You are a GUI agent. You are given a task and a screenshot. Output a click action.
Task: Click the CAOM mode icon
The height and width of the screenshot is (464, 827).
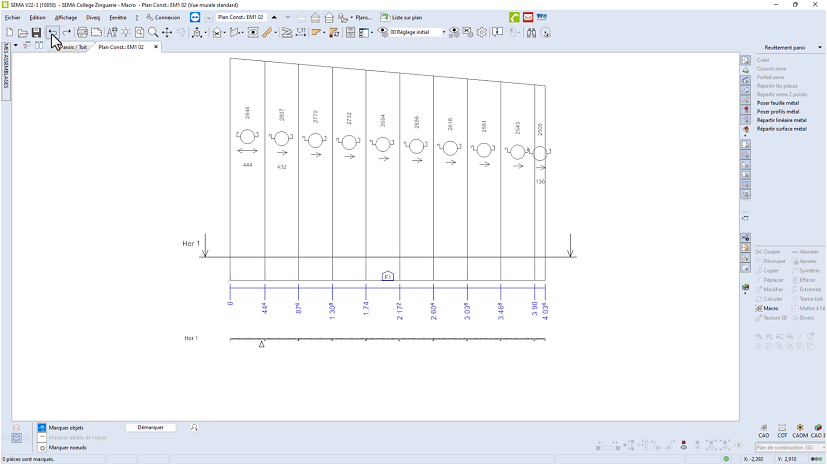[800, 428]
